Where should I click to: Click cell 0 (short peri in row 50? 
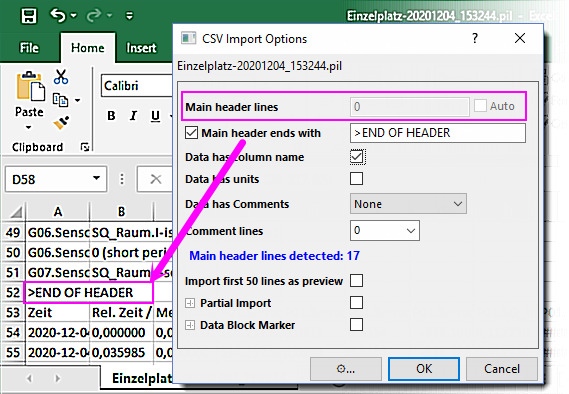coord(122,253)
